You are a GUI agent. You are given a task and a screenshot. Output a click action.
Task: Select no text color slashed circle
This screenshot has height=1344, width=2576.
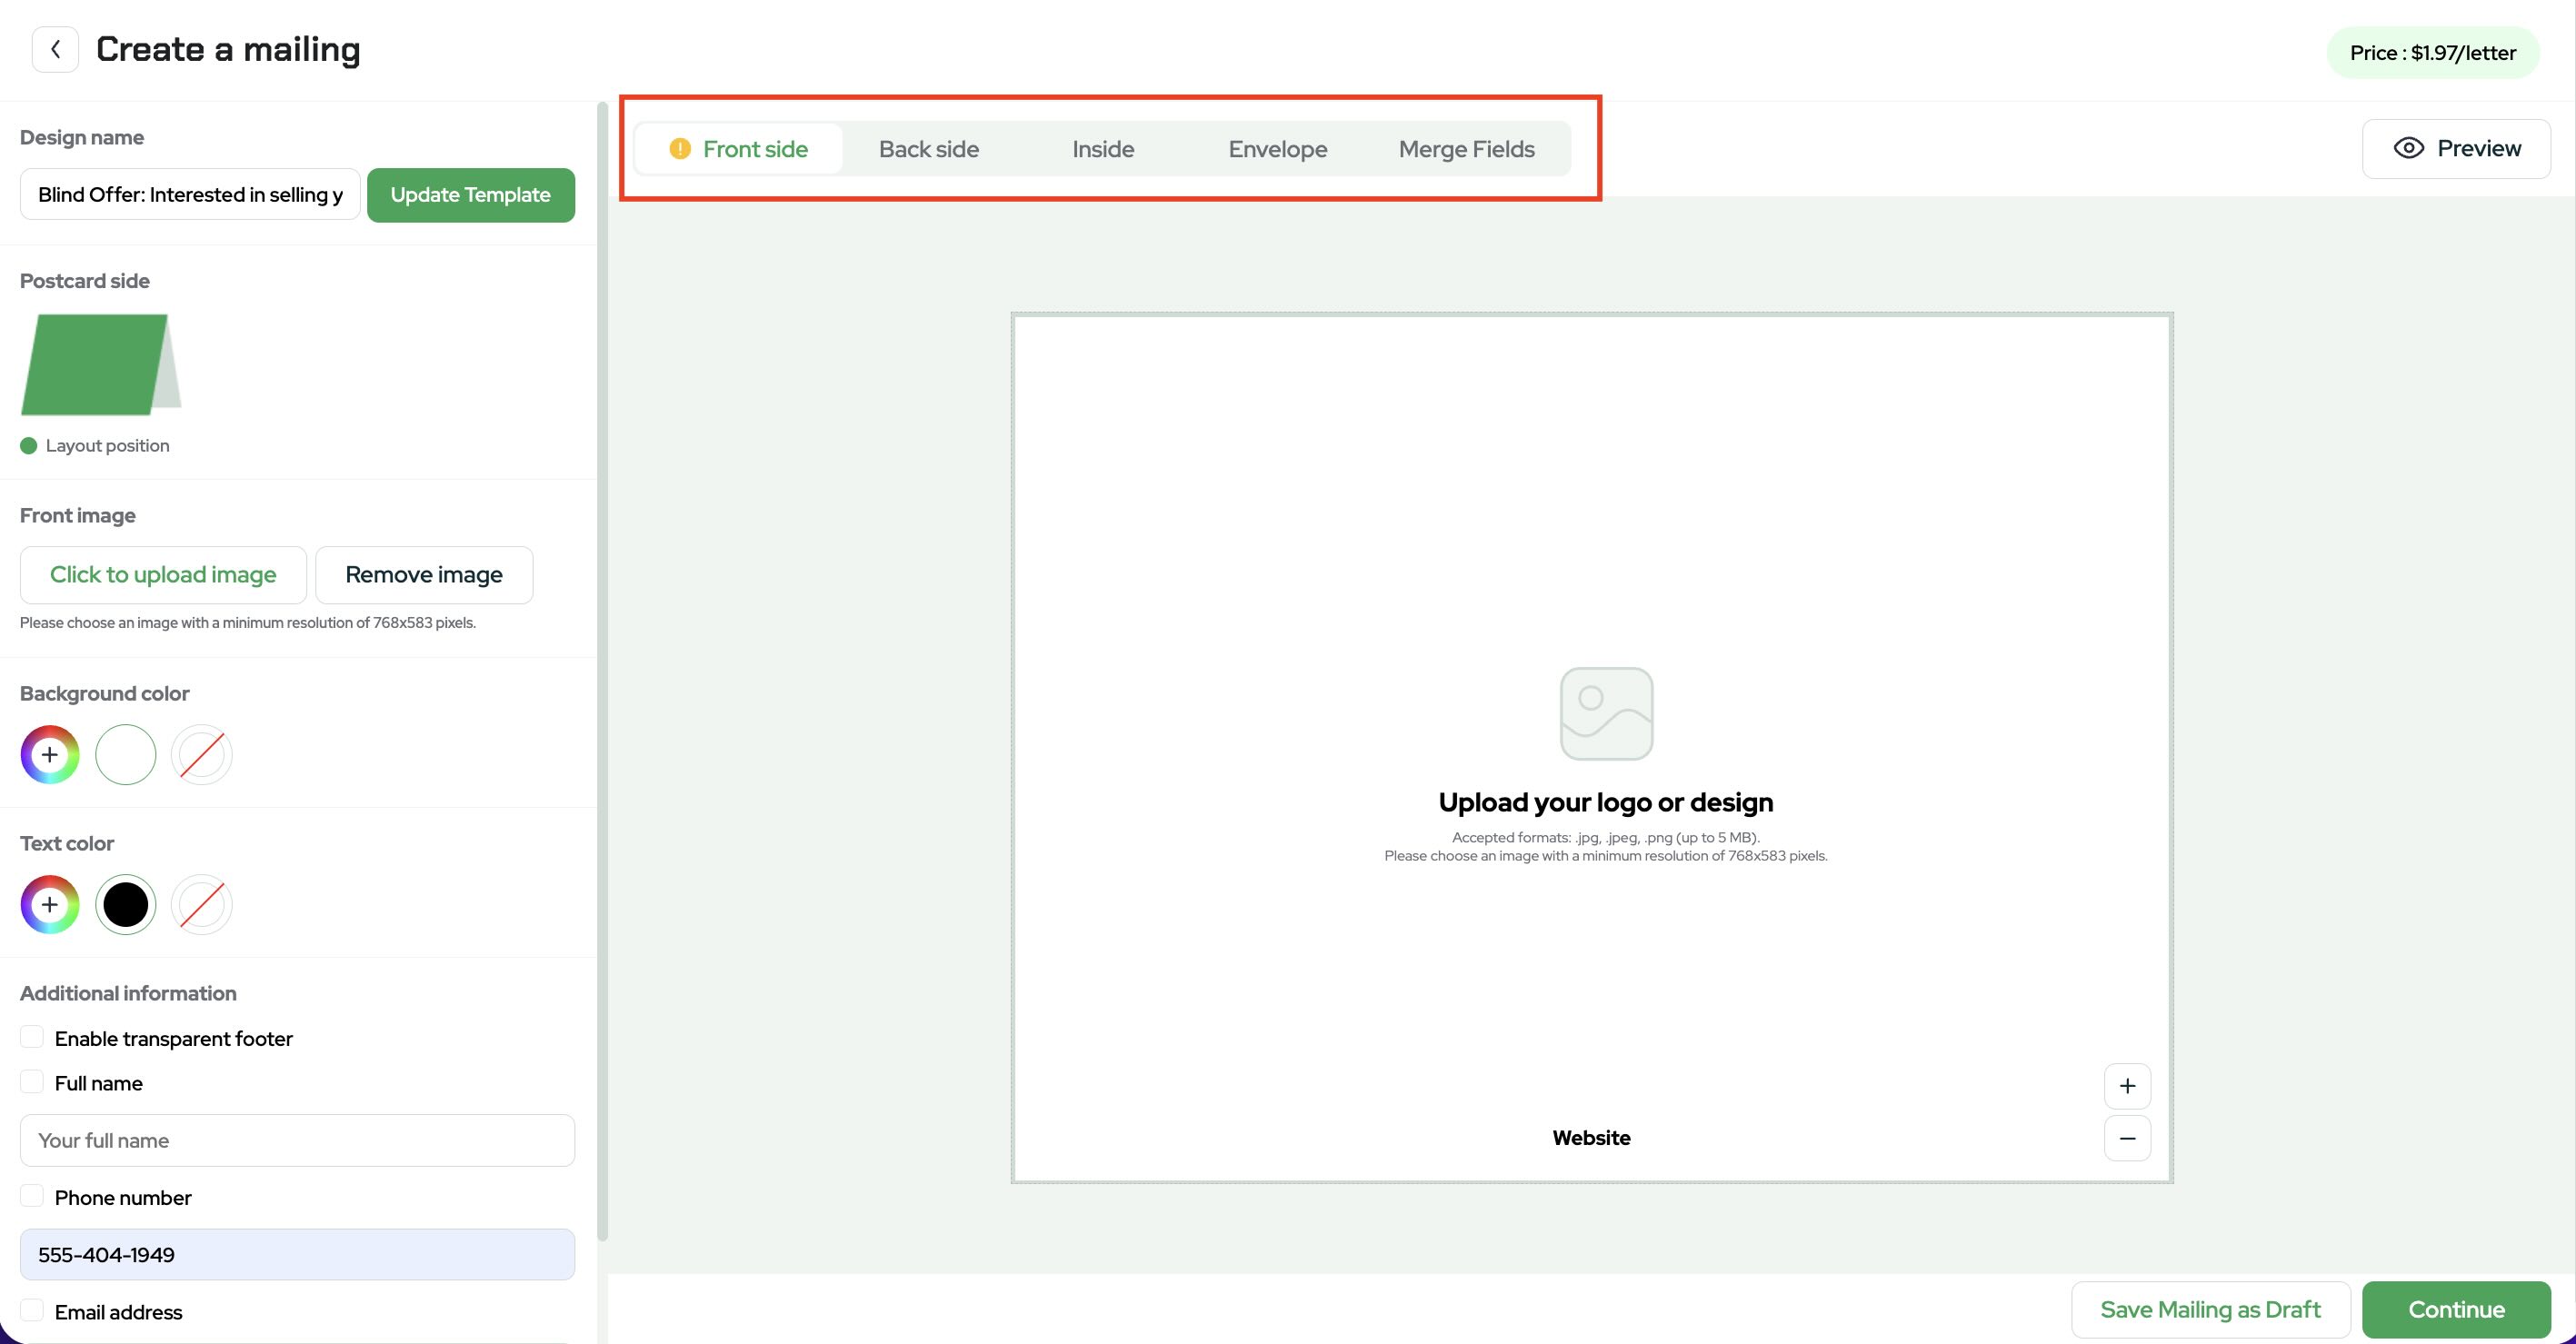(x=201, y=905)
